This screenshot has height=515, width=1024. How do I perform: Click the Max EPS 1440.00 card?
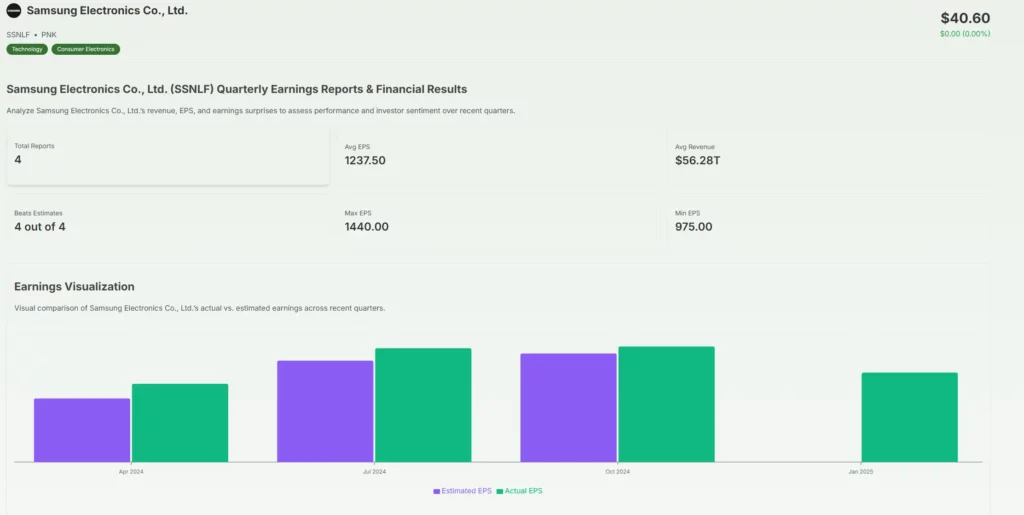pos(498,221)
